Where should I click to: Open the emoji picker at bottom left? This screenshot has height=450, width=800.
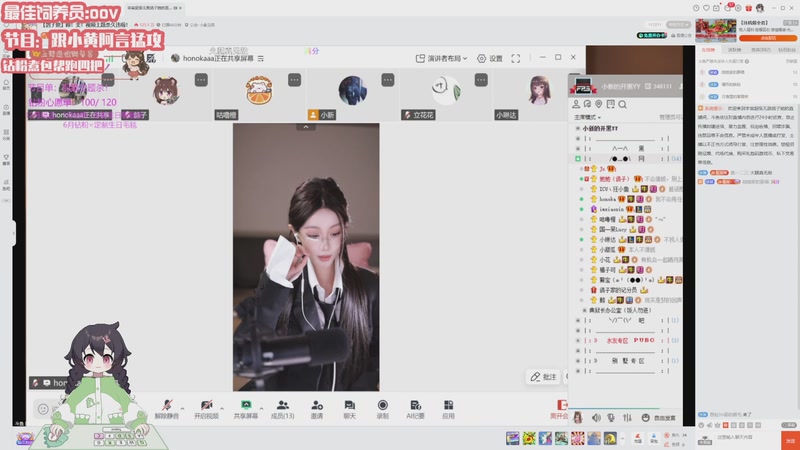pyautogui.click(x=43, y=409)
